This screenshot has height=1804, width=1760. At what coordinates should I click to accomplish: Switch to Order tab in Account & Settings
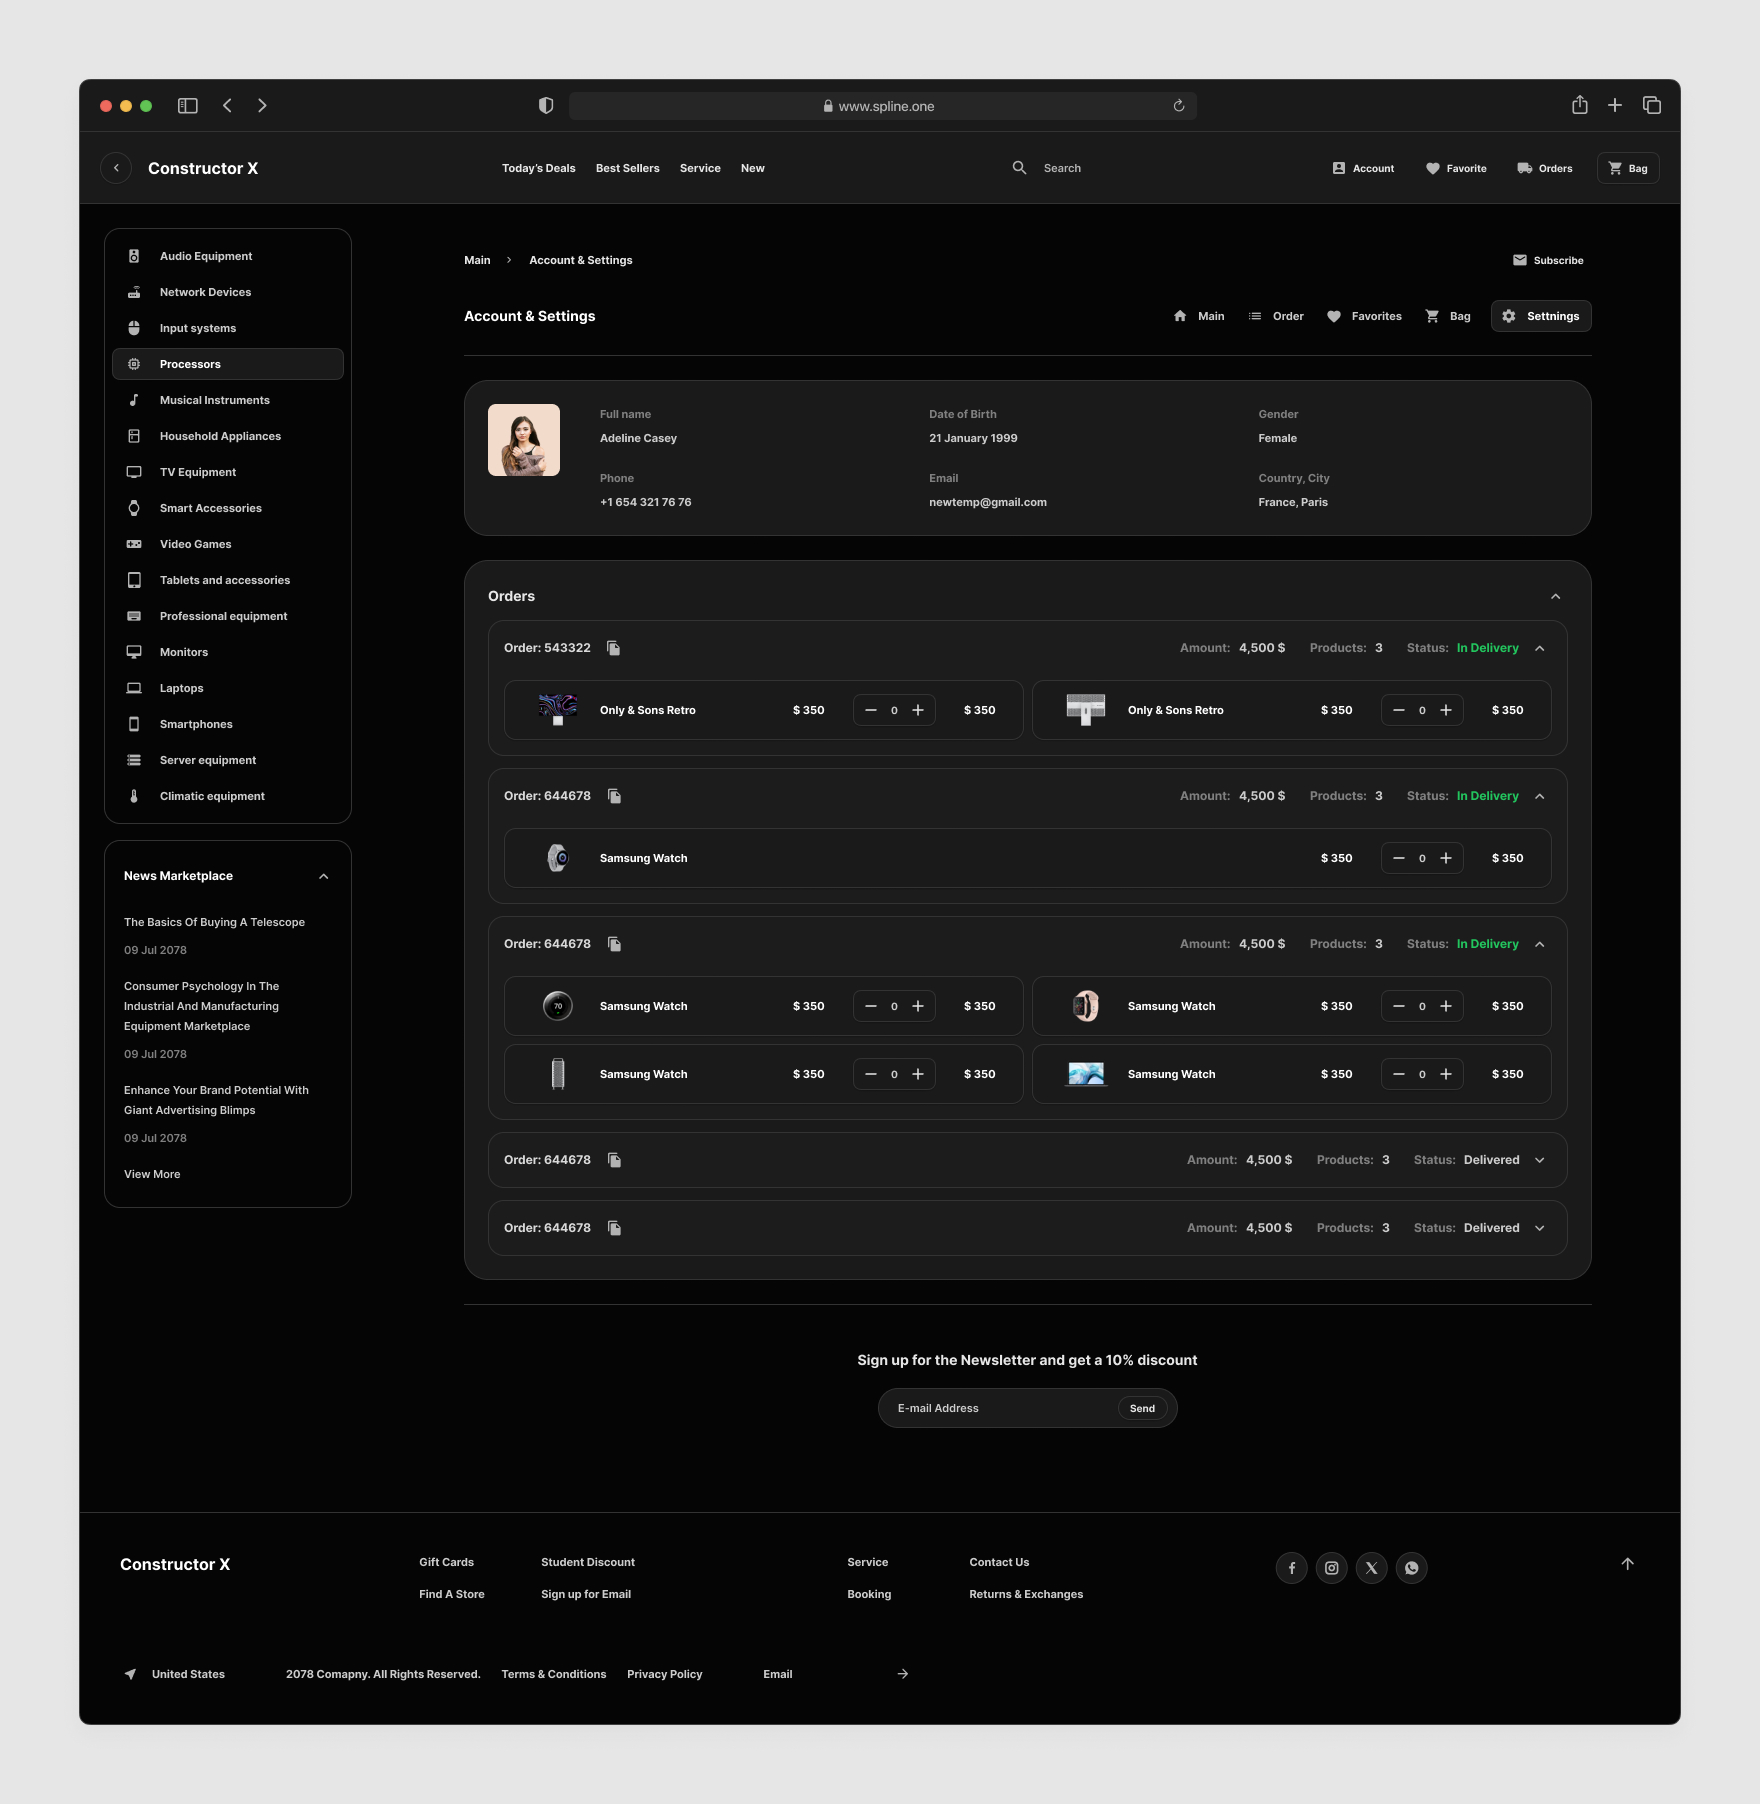(1276, 316)
